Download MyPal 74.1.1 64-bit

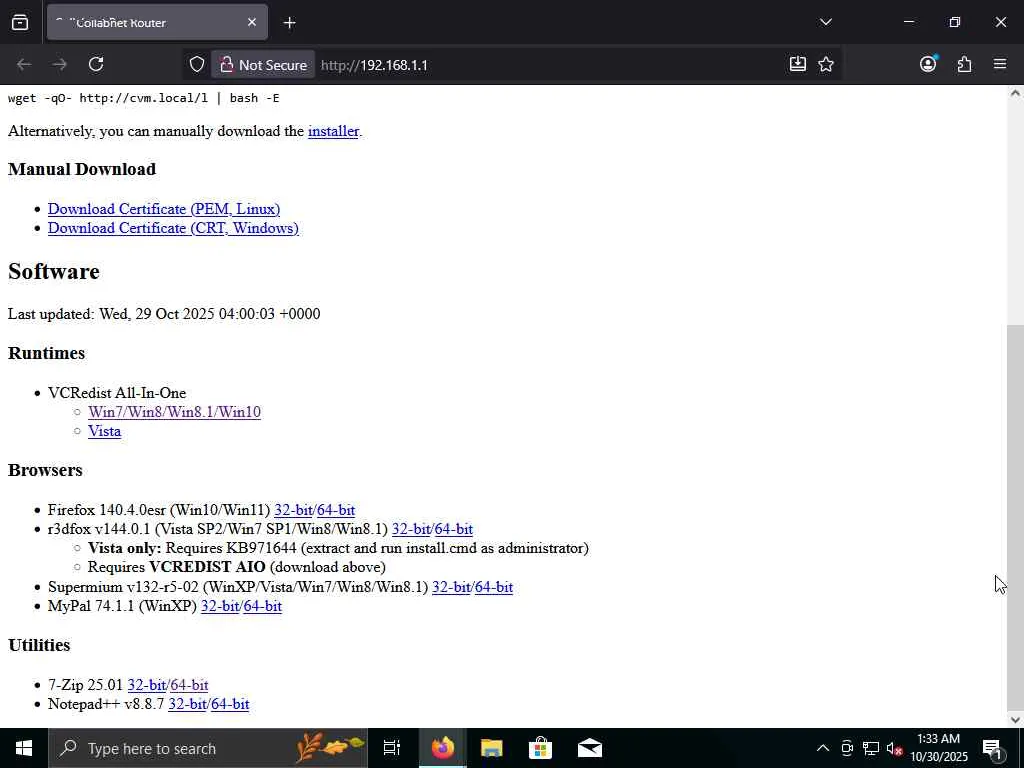(x=263, y=606)
